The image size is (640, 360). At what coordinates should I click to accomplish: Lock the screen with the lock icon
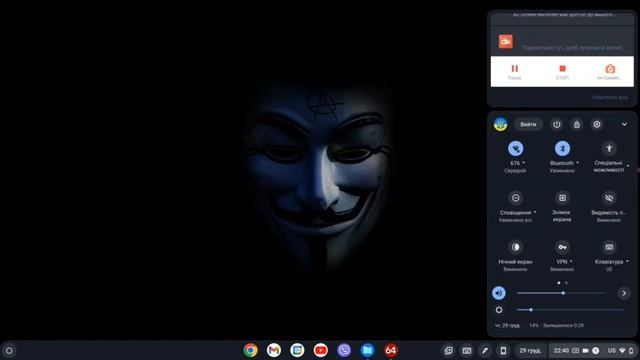tap(577, 124)
